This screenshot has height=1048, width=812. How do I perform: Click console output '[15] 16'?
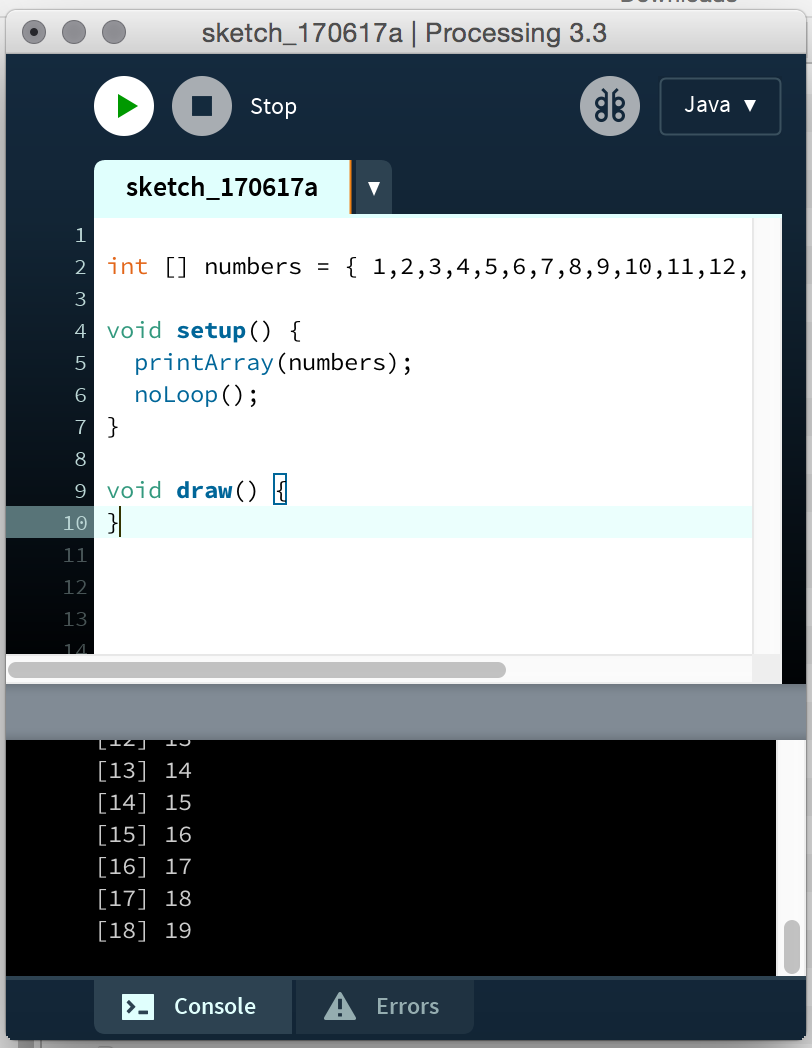click(144, 835)
